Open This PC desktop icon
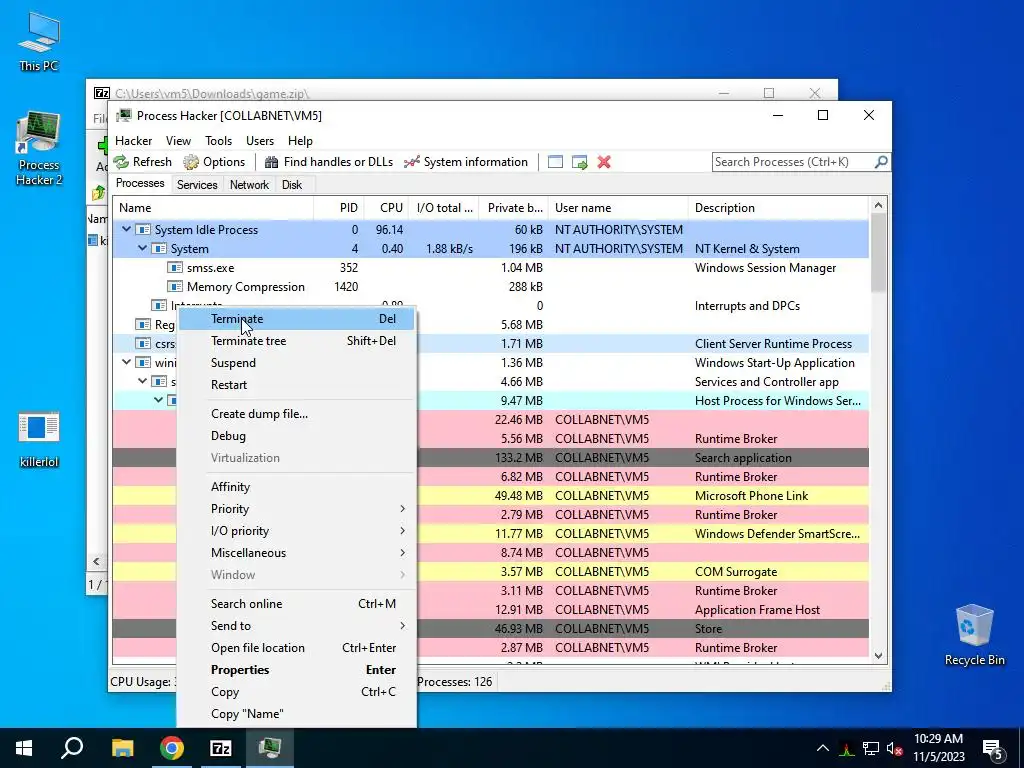Screen dimensions: 1024x768 (x=39, y=40)
